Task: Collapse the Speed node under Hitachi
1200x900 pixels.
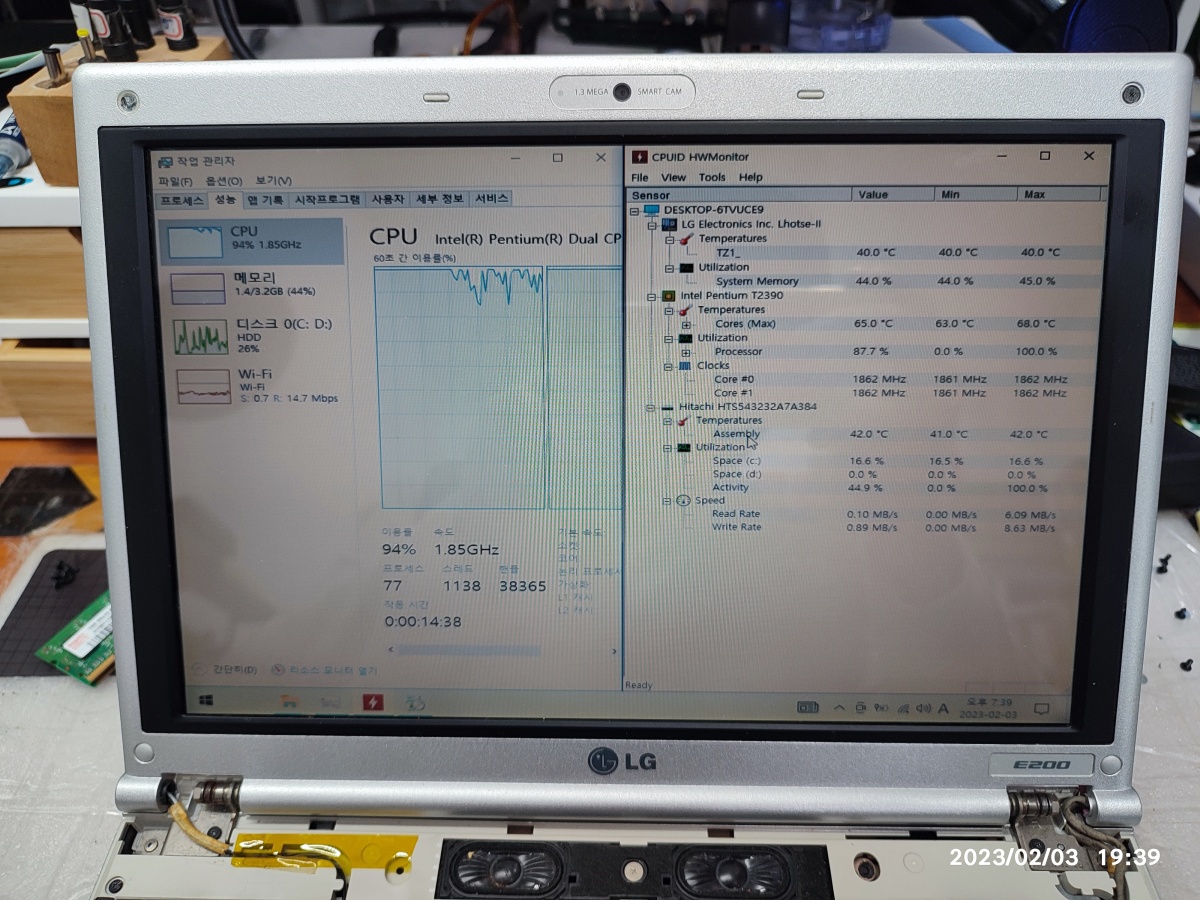Action: pos(668,500)
